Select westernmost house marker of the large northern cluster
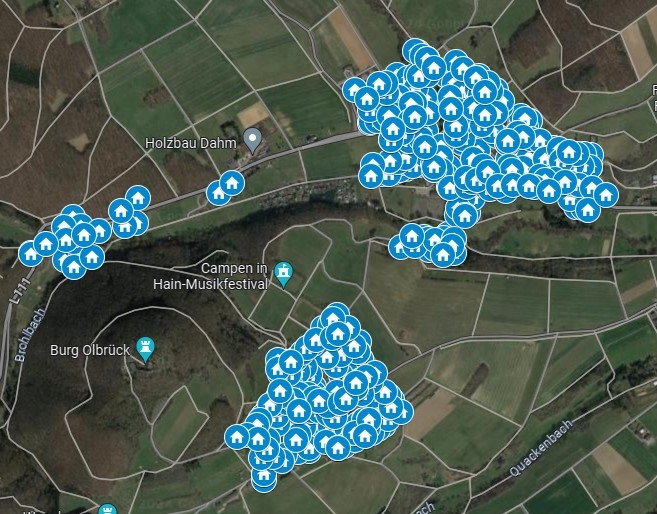The width and height of the screenshot is (657, 514). [354, 90]
